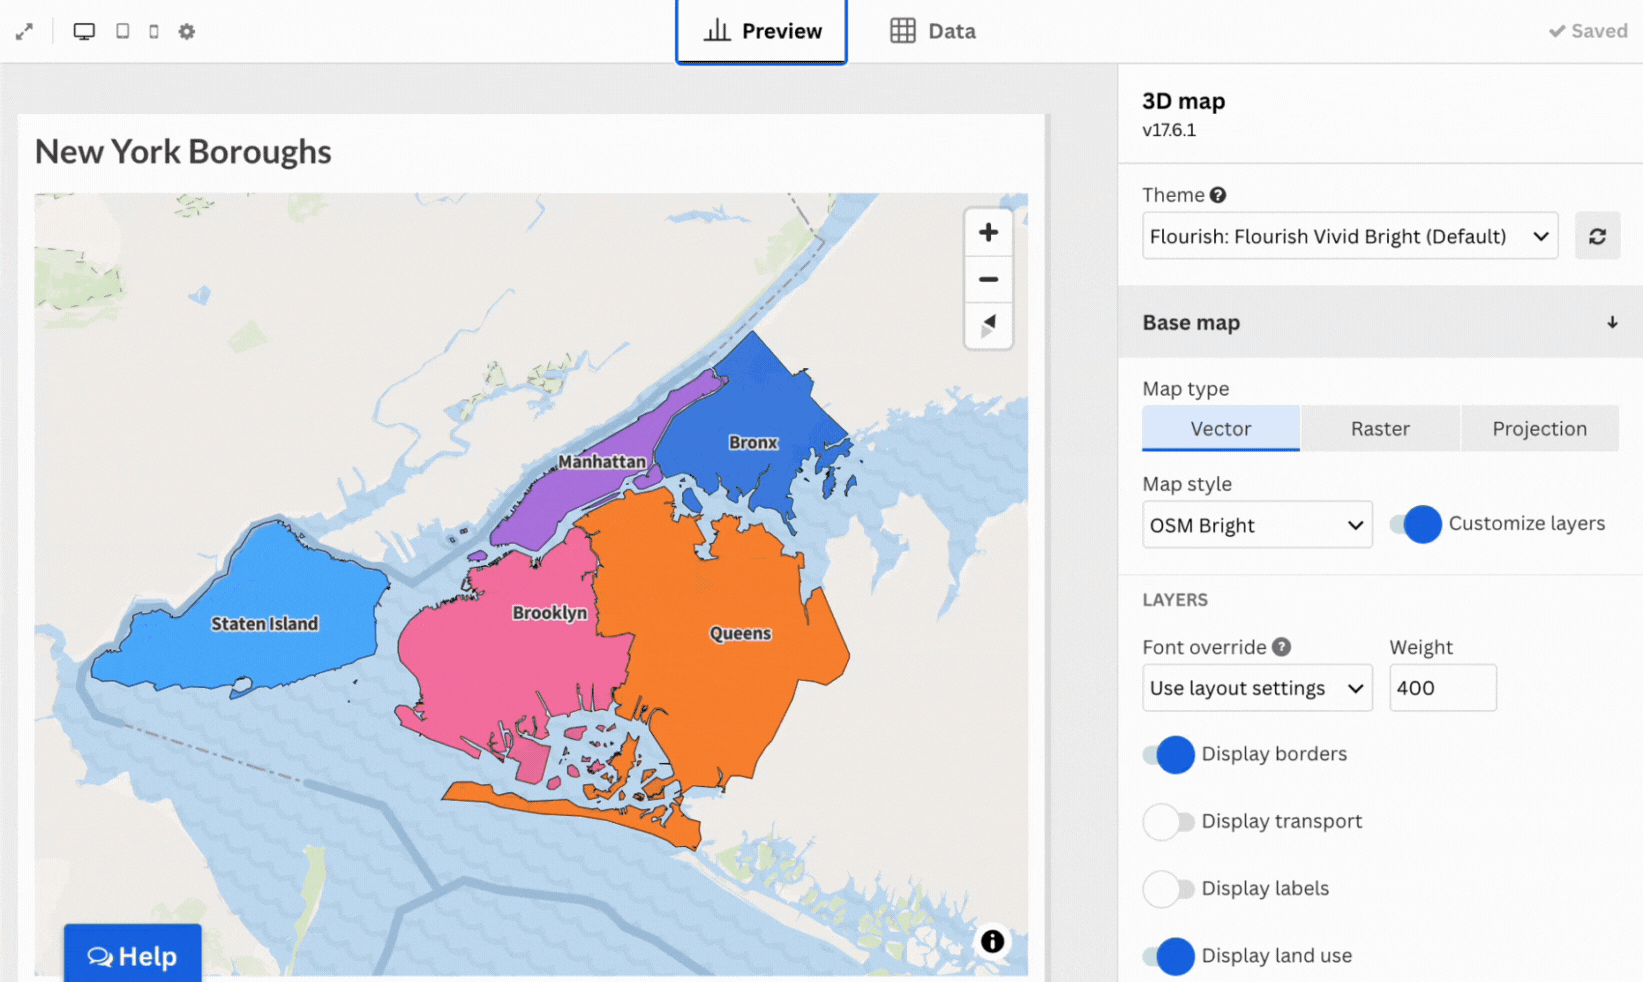The image size is (1643, 982).
Task: Disable the Customize layers toggle
Action: click(x=1415, y=524)
